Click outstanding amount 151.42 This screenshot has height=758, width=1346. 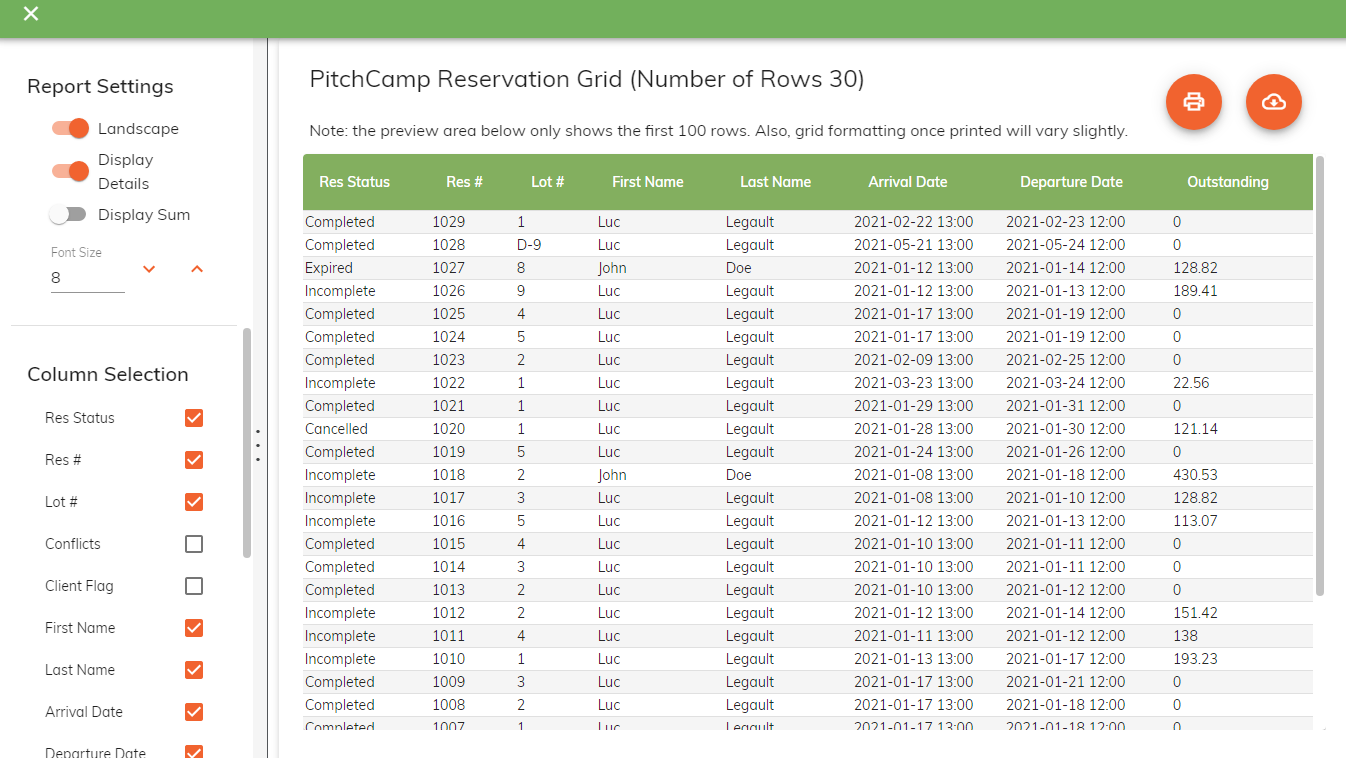[1195, 613]
